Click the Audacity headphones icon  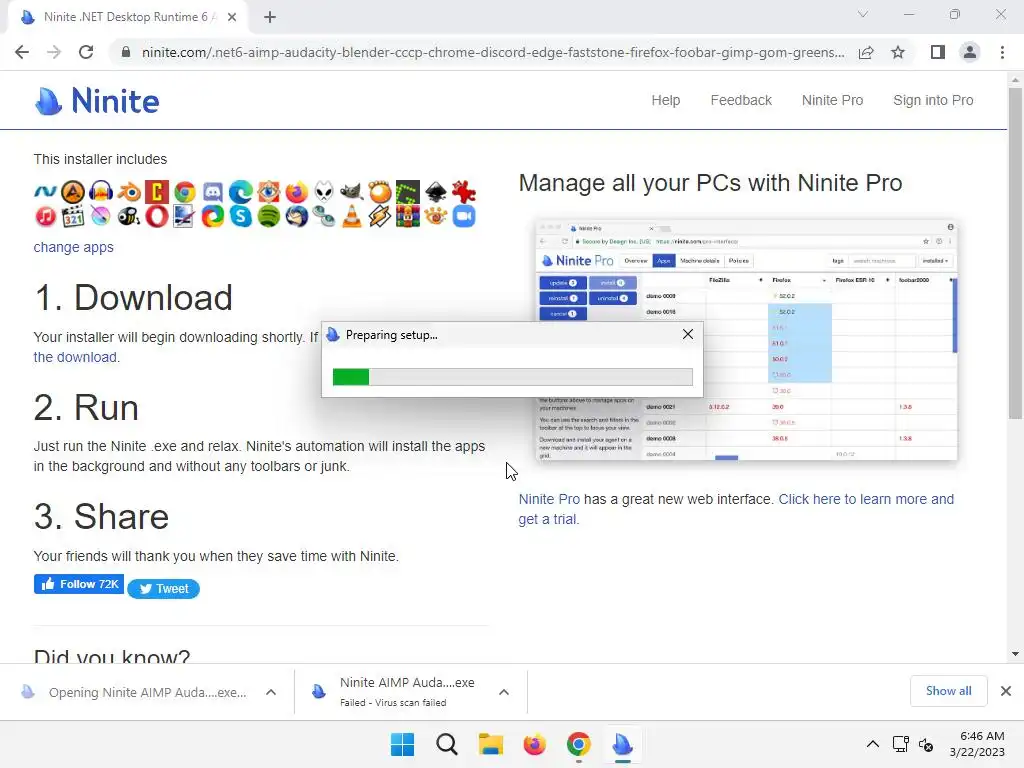tap(101, 192)
